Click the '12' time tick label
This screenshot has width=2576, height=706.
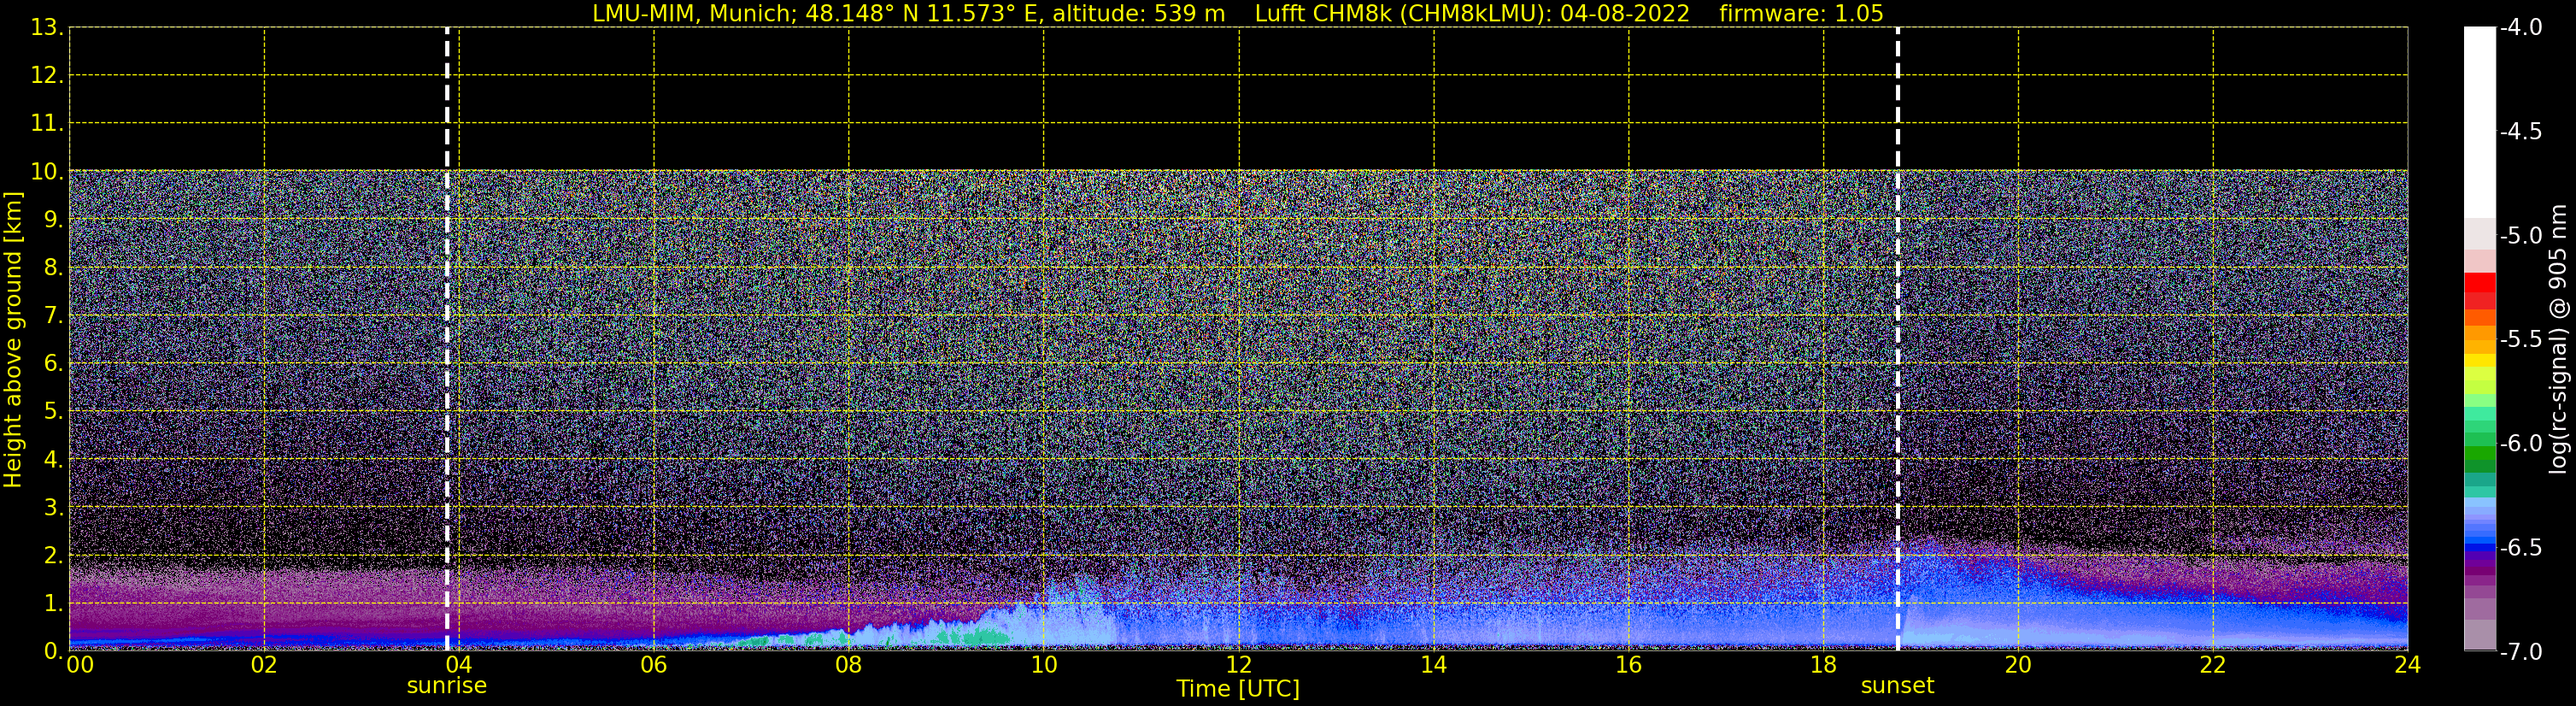coord(1239,665)
